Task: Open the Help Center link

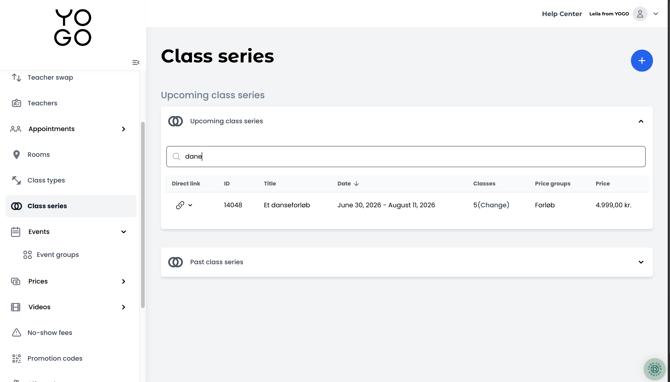Action: [x=561, y=14]
